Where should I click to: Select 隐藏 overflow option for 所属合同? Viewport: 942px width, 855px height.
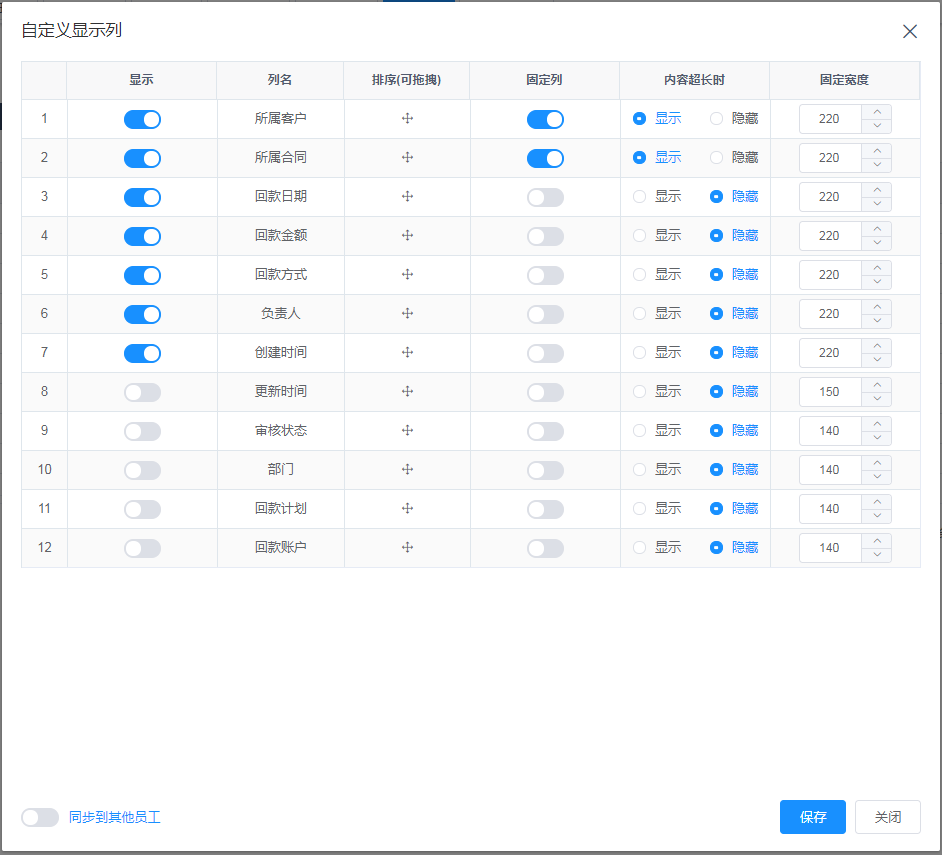[x=716, y=158]
